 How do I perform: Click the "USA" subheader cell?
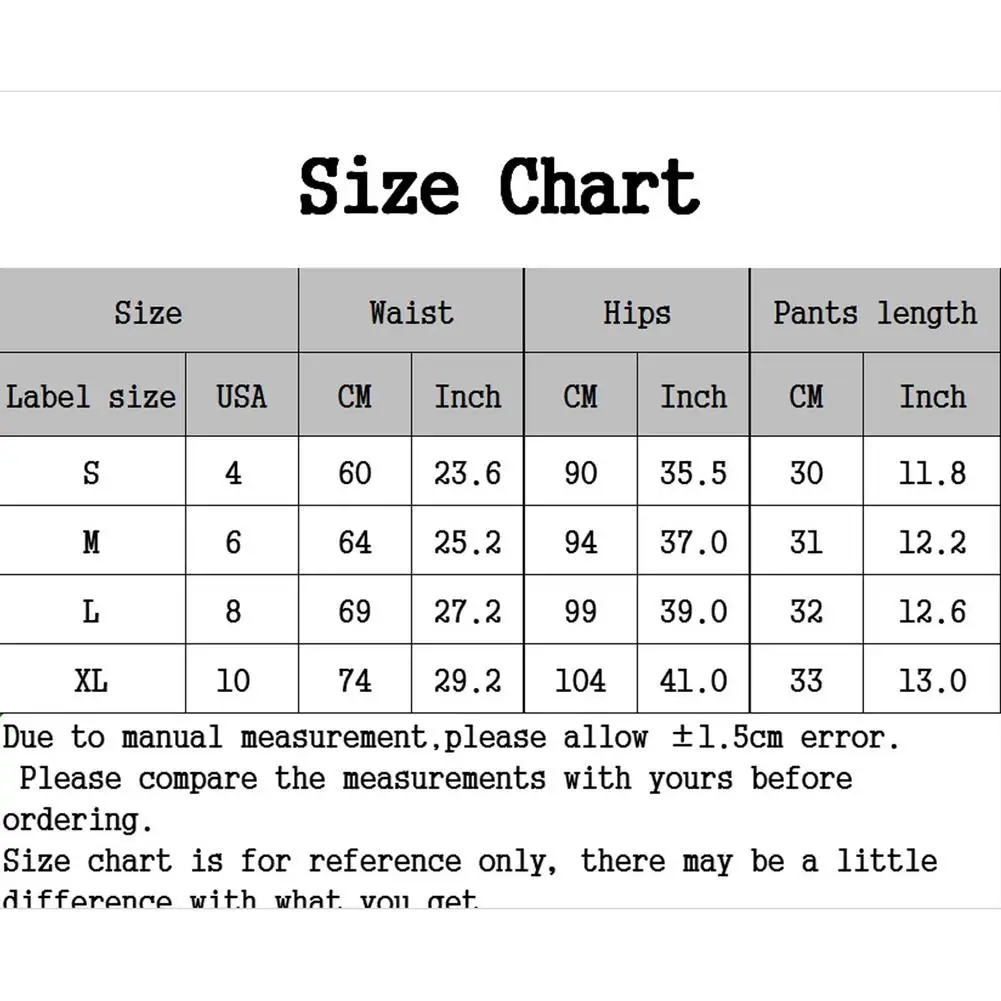tap(241, 396)
